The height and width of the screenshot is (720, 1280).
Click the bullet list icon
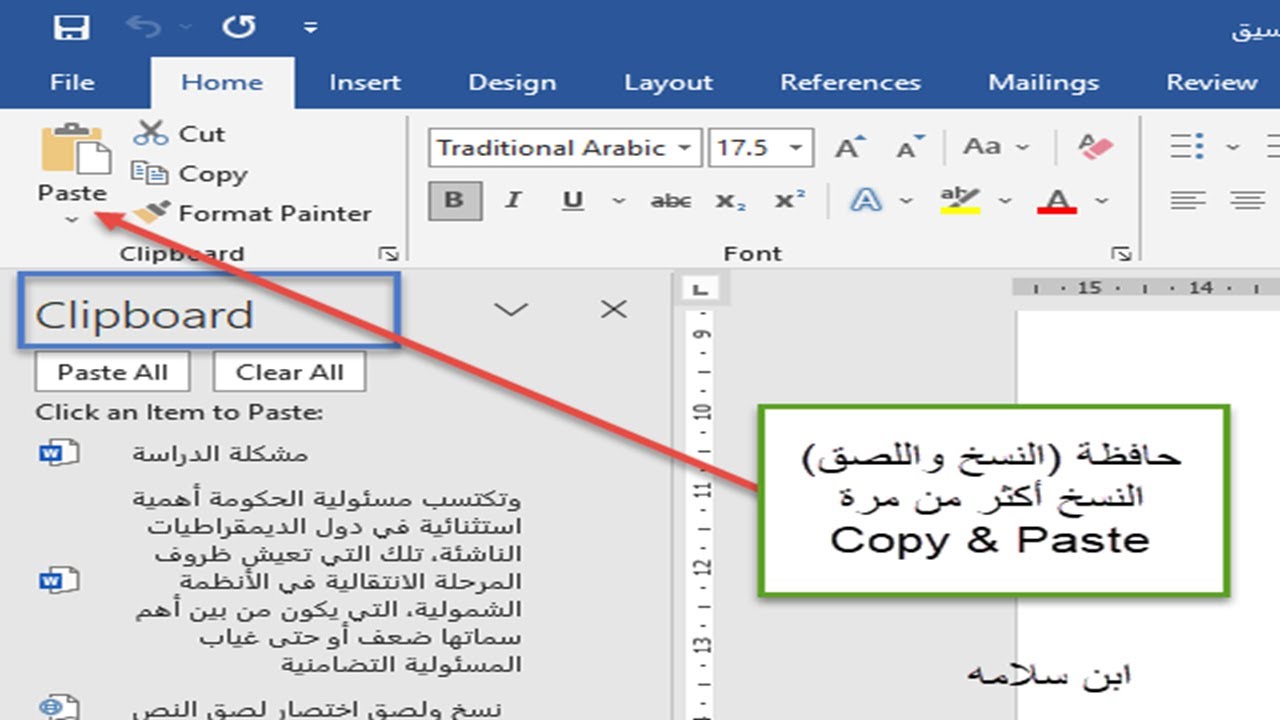click(1188, 148)
